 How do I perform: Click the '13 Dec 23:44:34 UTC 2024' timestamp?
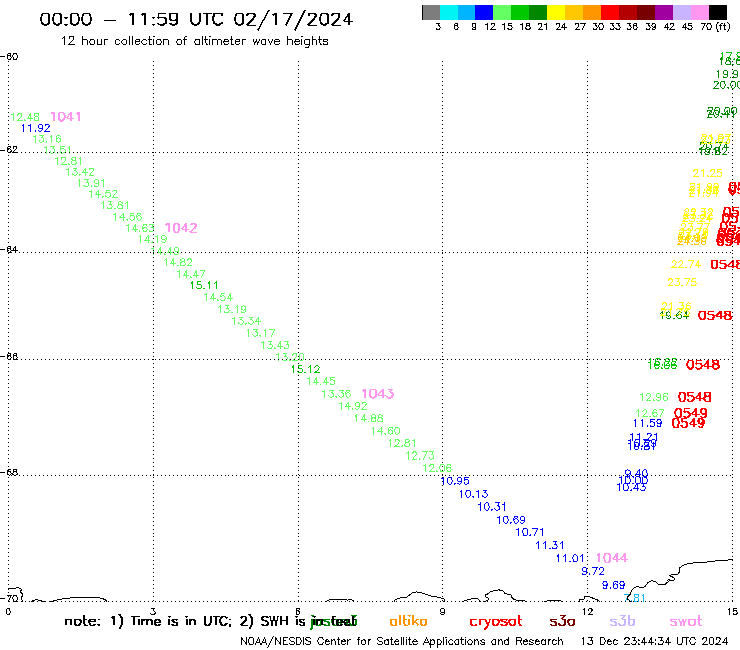pyautogui.click(x=654, y=642)
